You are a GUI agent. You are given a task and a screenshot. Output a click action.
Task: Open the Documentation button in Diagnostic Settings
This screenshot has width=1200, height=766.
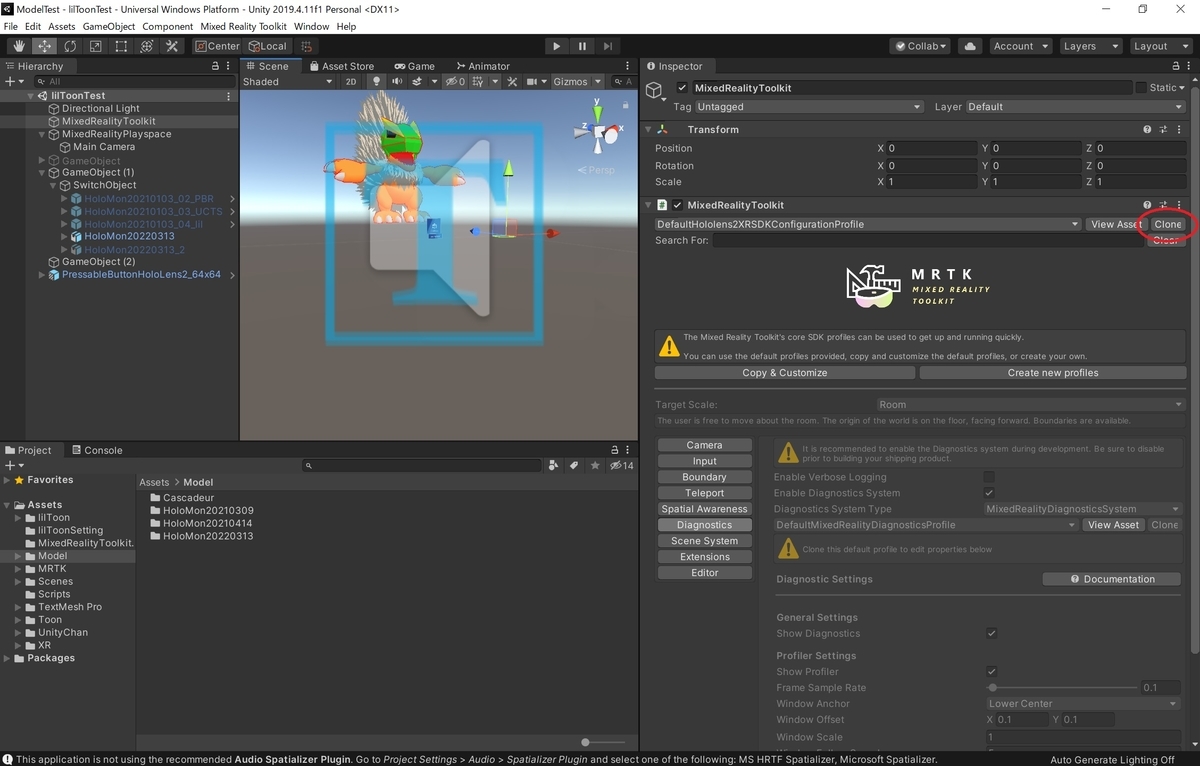(x=1112, y=579)
